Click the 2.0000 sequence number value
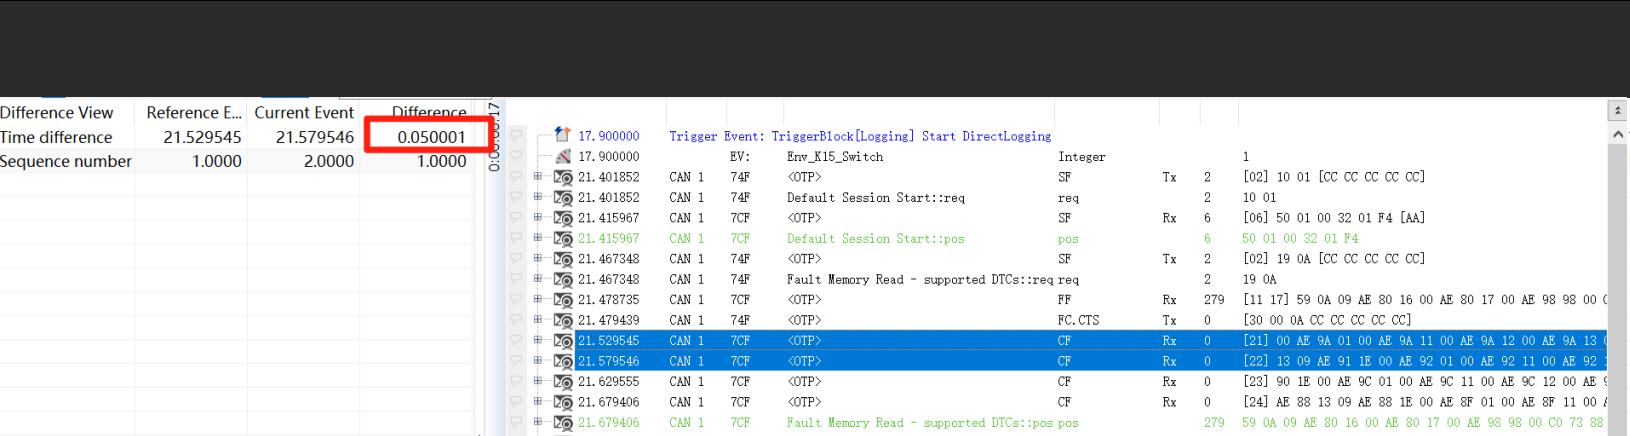The height and width of the screenshot is (436, 1630). 329,161
